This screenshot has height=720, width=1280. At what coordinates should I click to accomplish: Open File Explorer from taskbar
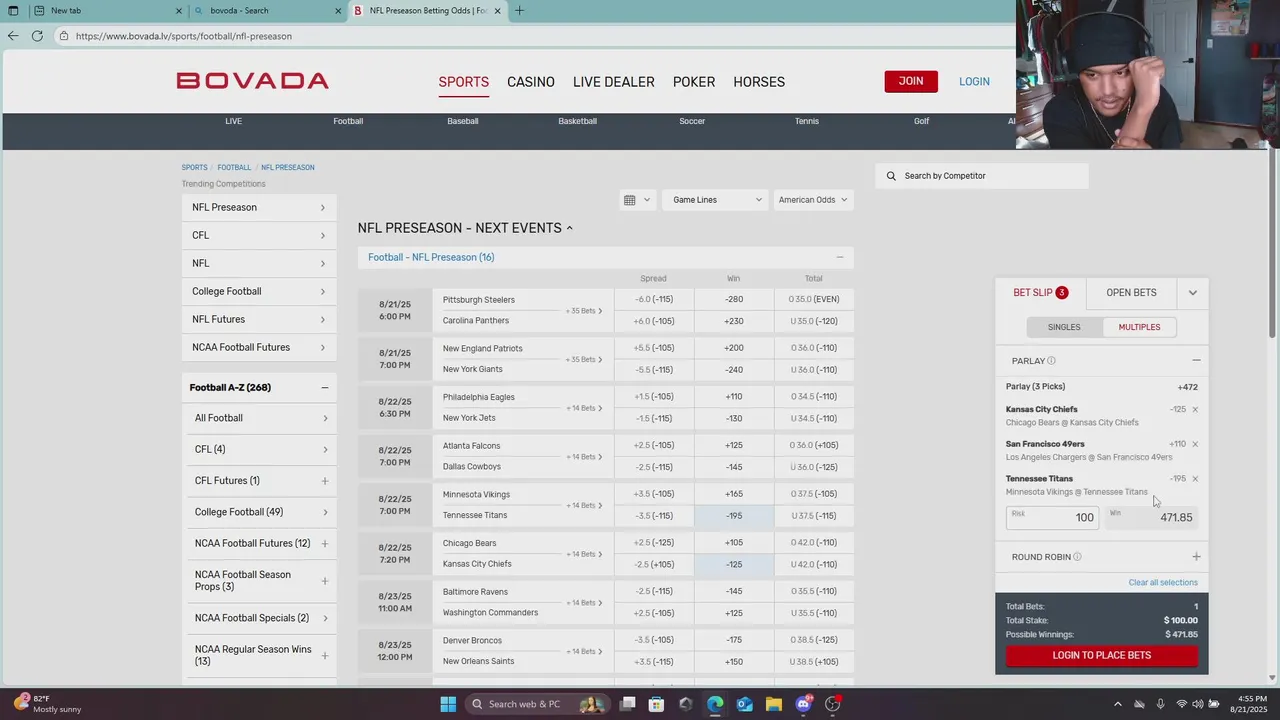pos(774,704)
